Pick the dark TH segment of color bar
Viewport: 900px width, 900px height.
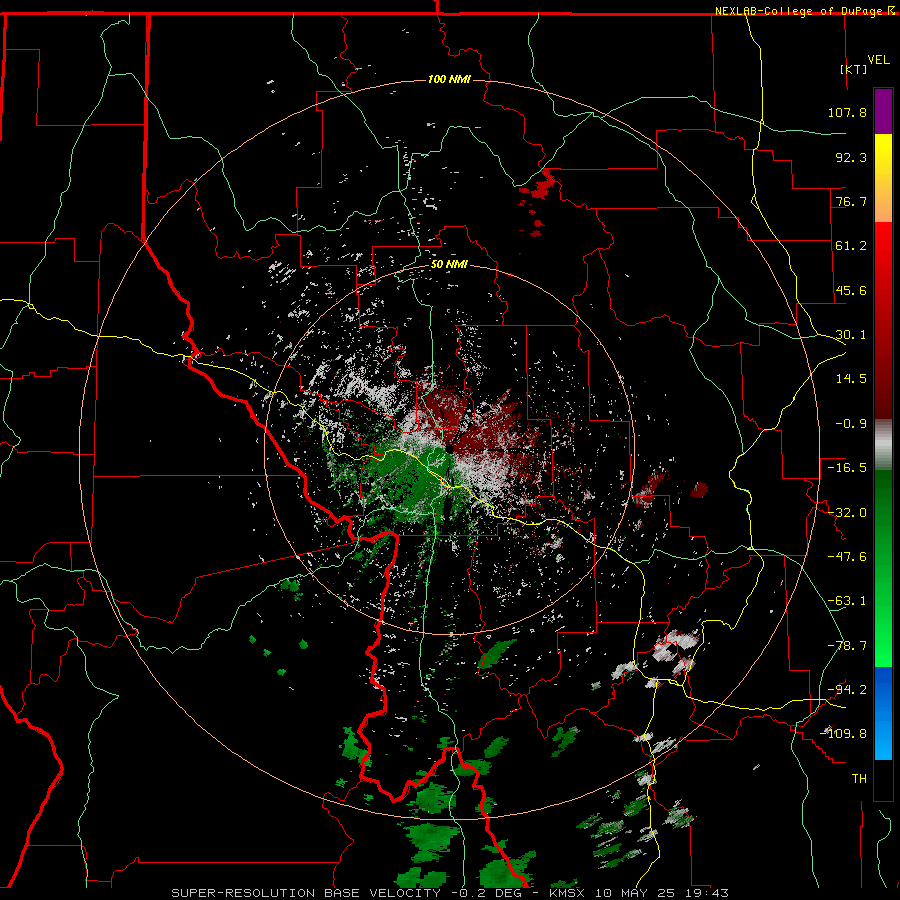883,780
